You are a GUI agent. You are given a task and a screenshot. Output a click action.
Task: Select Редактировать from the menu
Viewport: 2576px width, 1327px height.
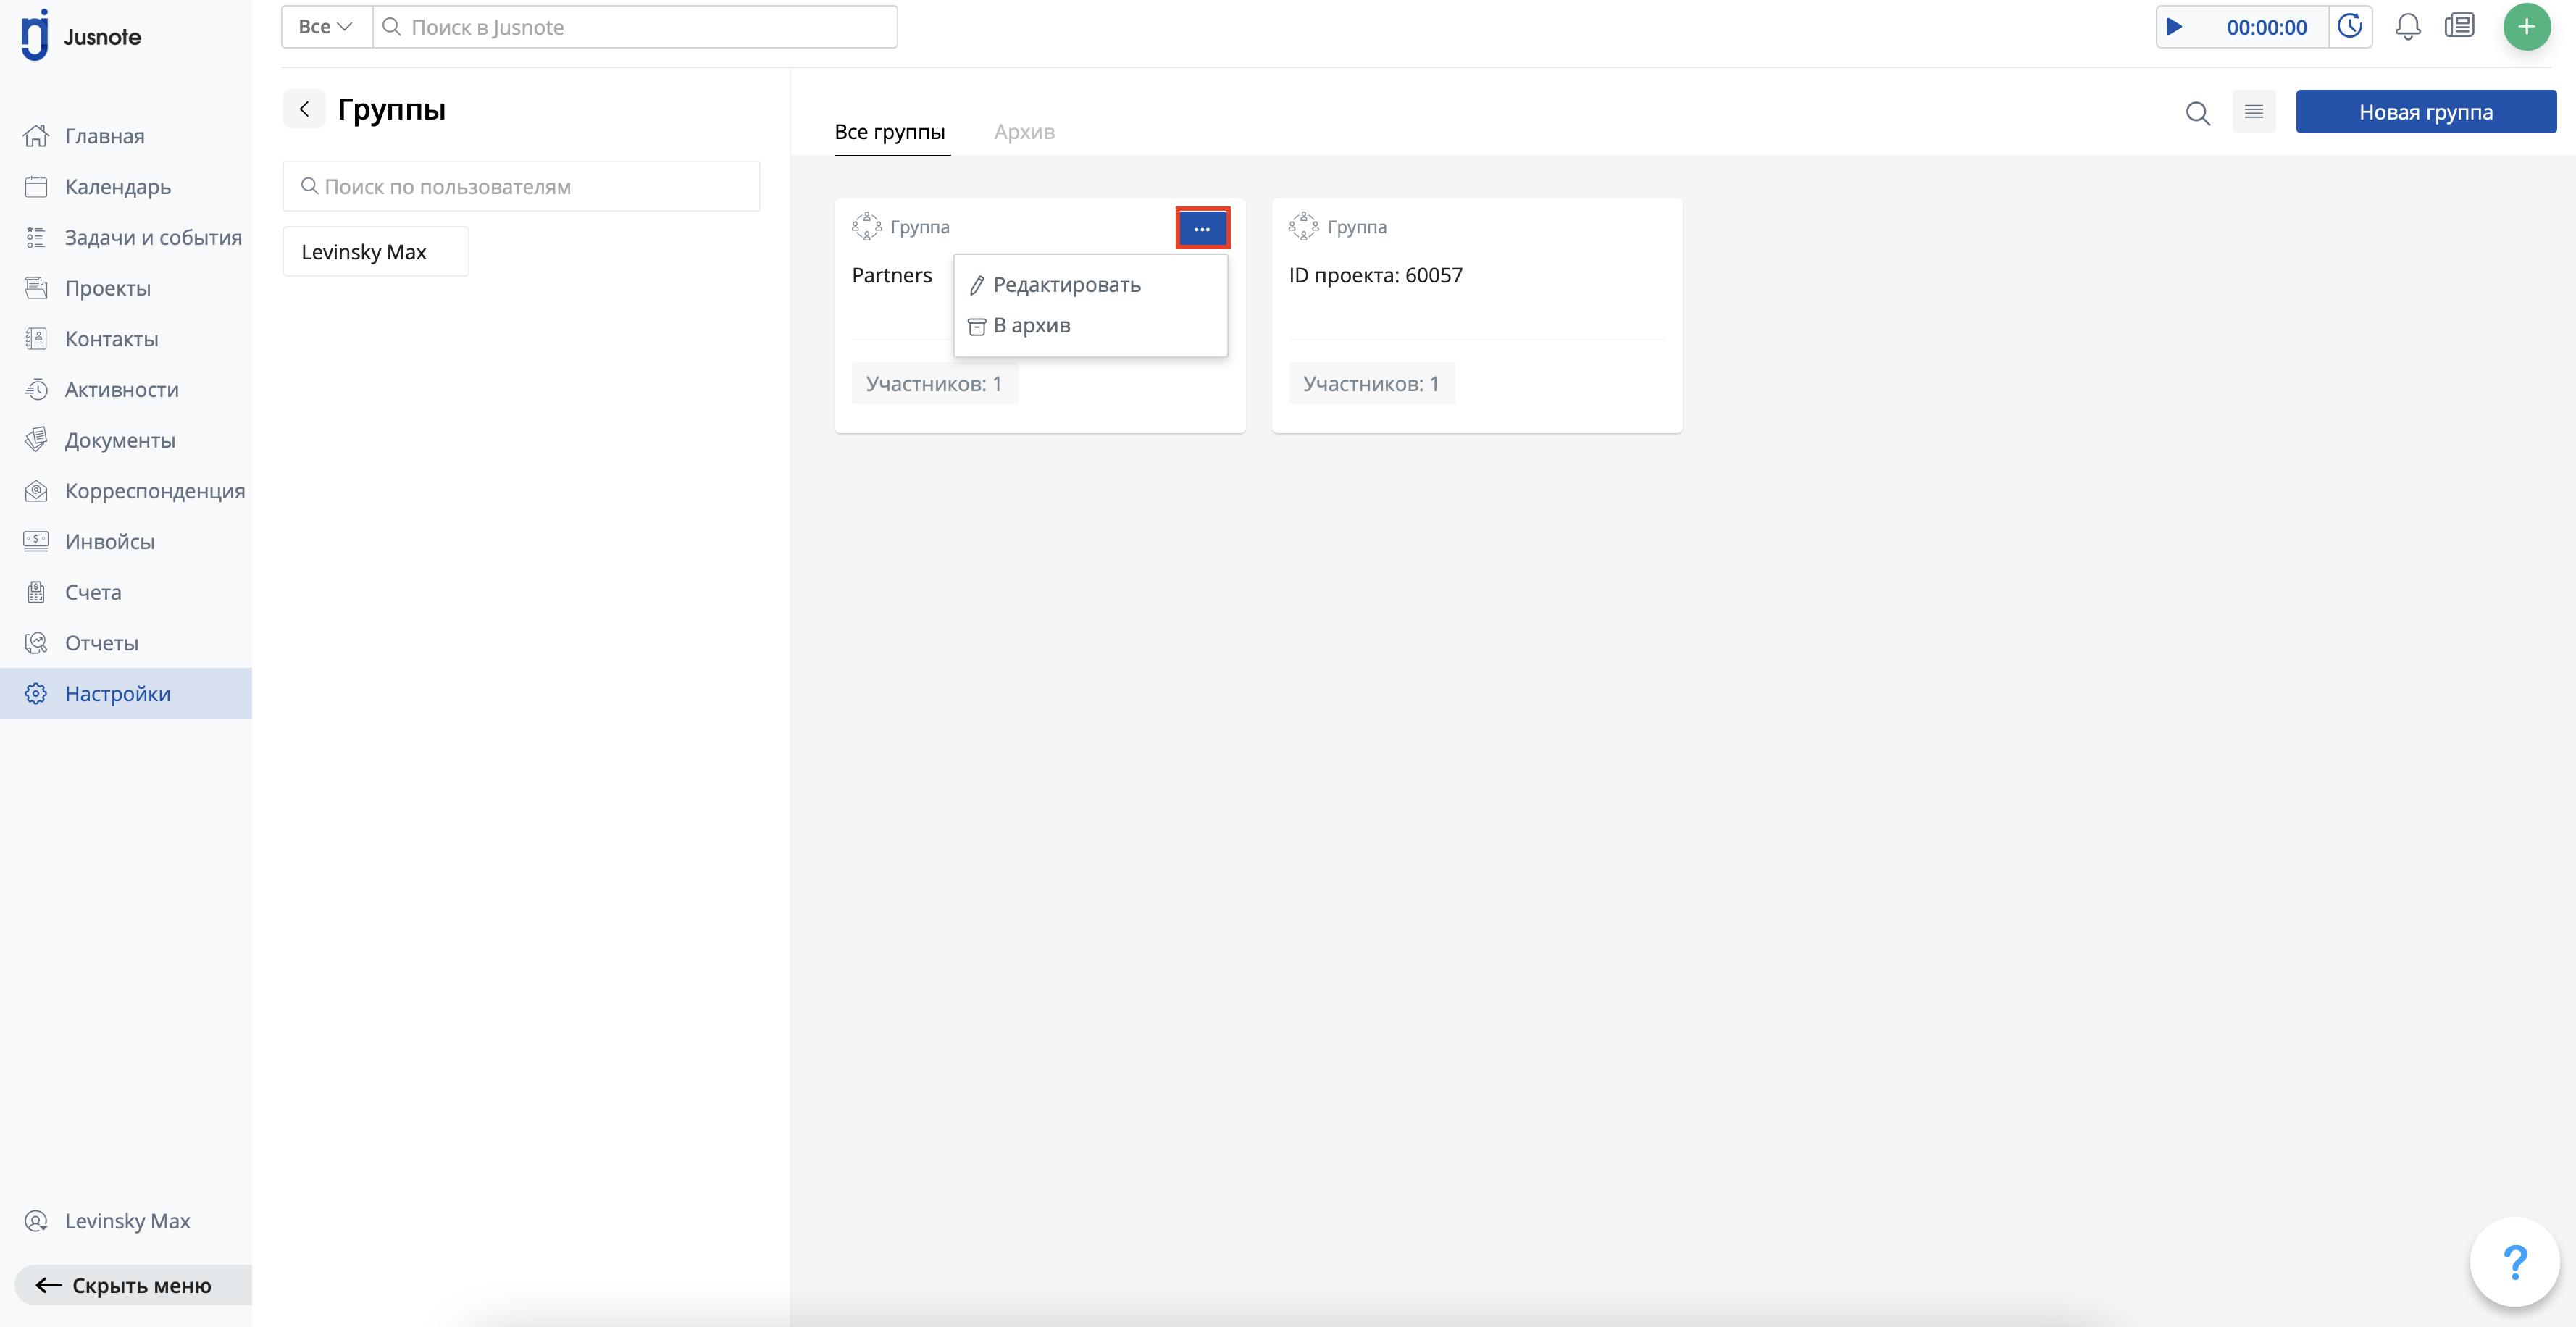[1066, 285]
